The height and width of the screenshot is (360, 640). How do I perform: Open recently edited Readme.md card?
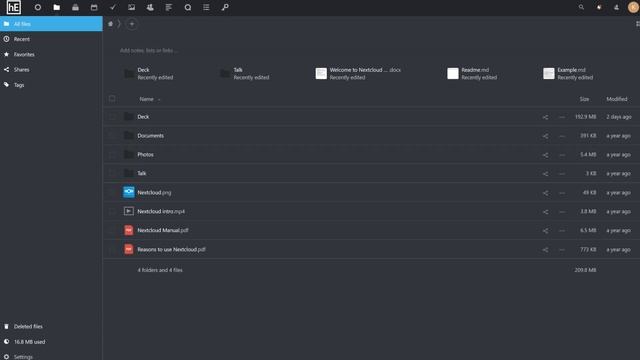[472, 73]
